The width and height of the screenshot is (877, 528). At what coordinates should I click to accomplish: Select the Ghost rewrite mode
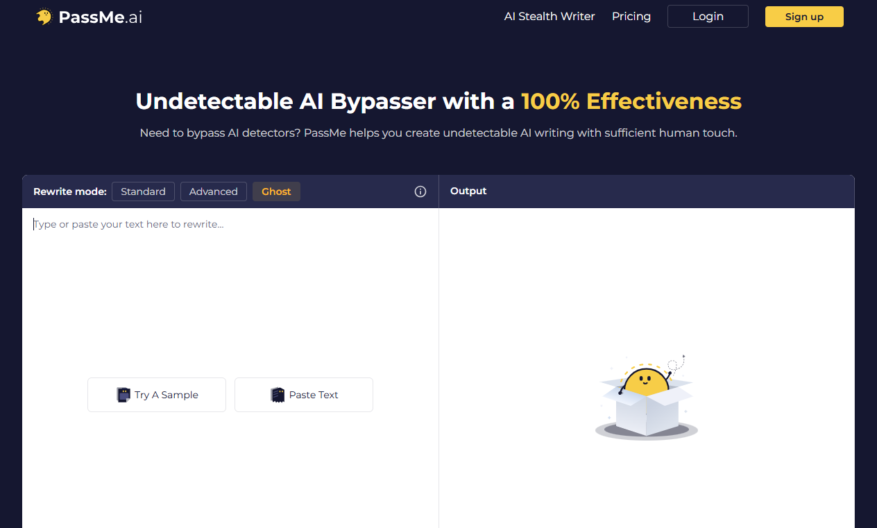[x=276, y=191]
